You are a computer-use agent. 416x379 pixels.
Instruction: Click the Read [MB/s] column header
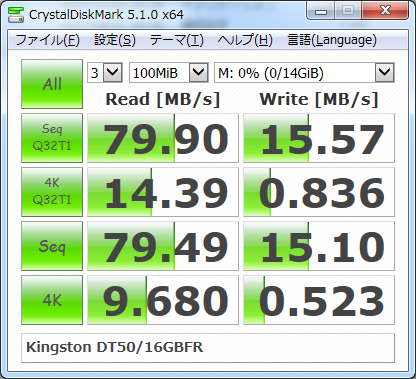[163, 99]
